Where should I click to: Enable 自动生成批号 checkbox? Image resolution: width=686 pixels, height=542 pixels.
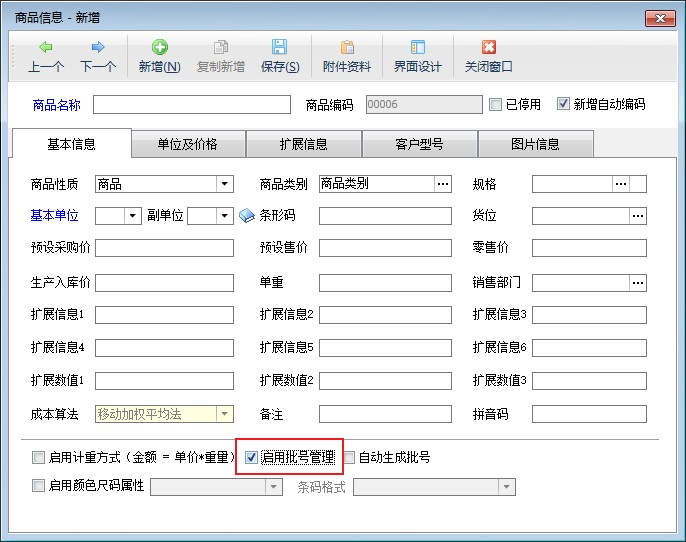pos(350,458)
